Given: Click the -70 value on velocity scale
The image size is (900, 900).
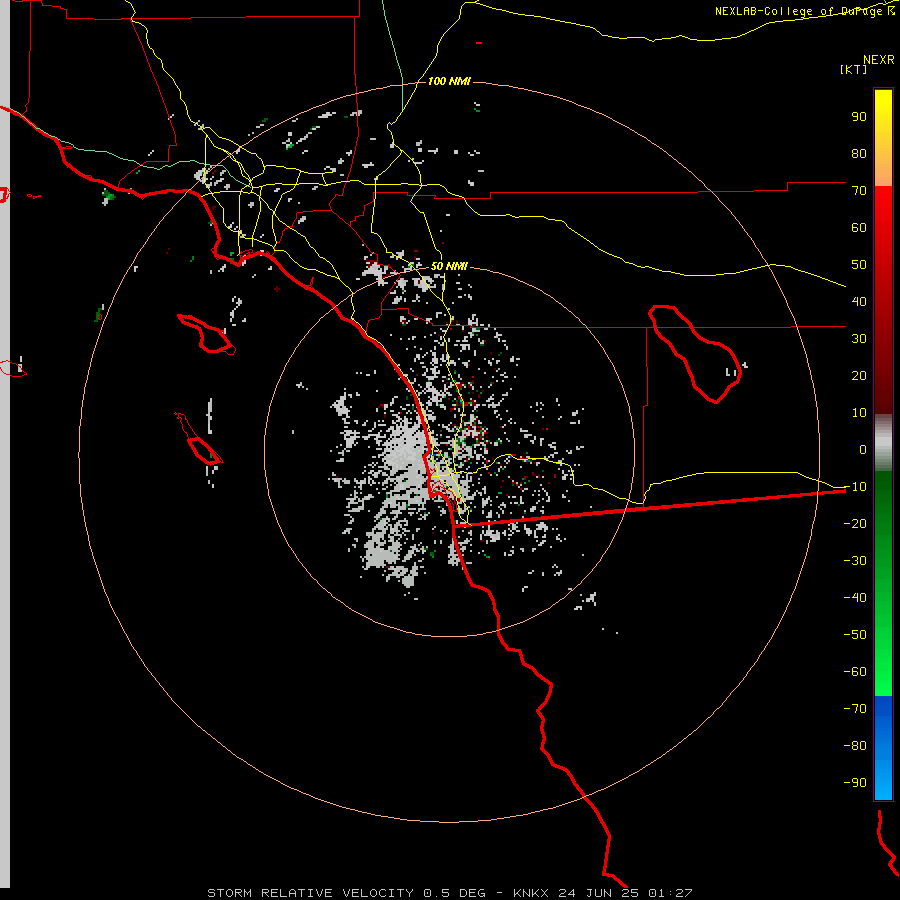Looking at the screenshot, I should tap(855, 709).
